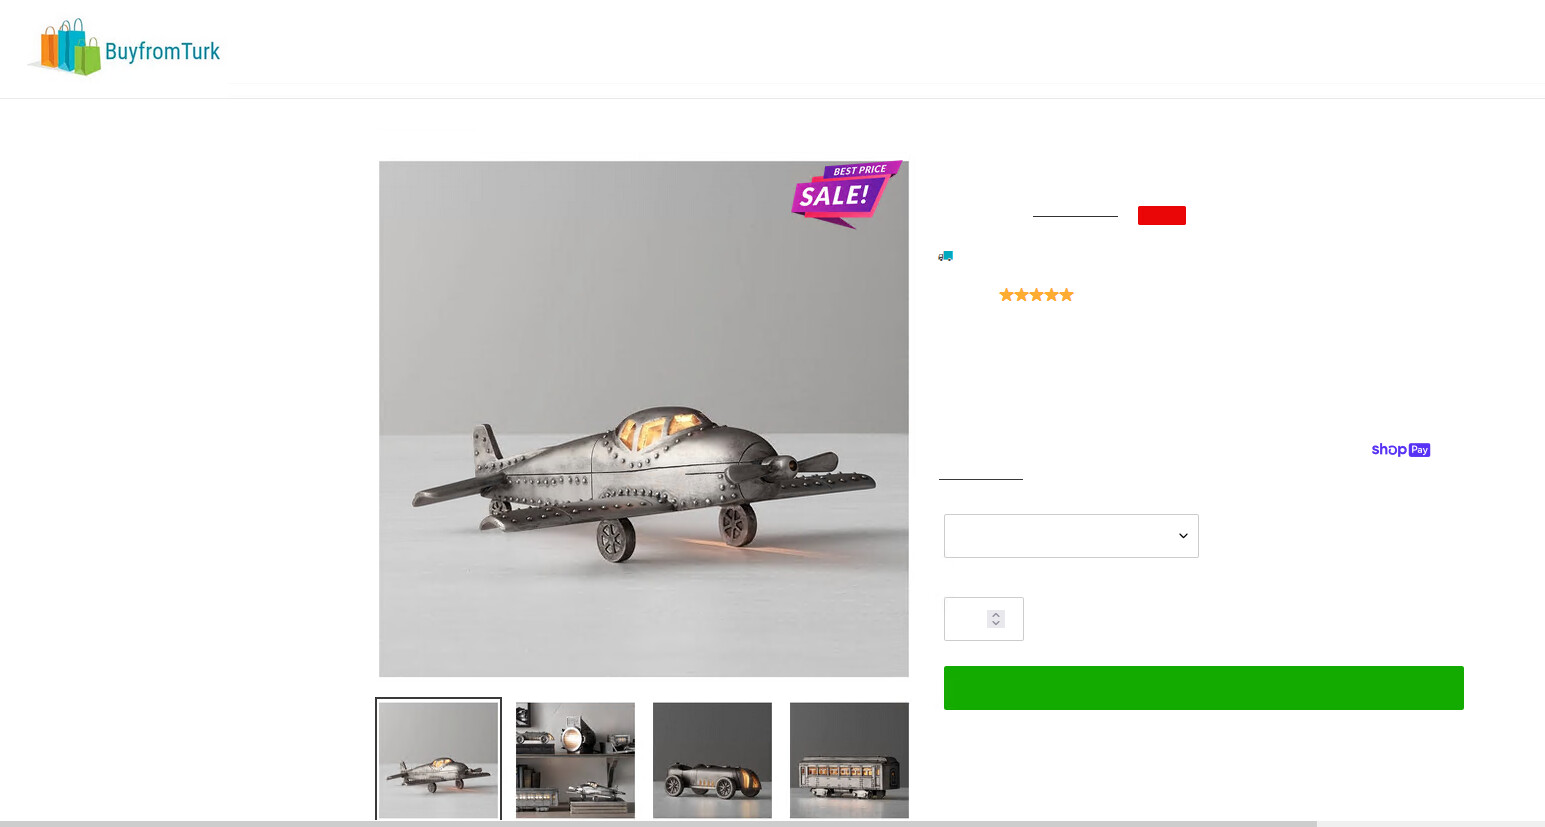Click the five-star rating icons
Screen dimensions: 1545x827
[x=1036, y=295]
